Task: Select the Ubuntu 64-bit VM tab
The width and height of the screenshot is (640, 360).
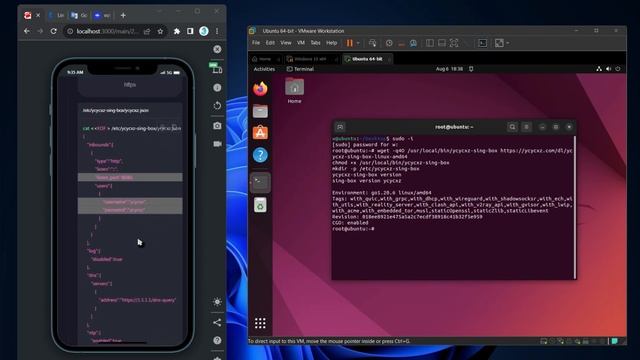Action: 367,59
